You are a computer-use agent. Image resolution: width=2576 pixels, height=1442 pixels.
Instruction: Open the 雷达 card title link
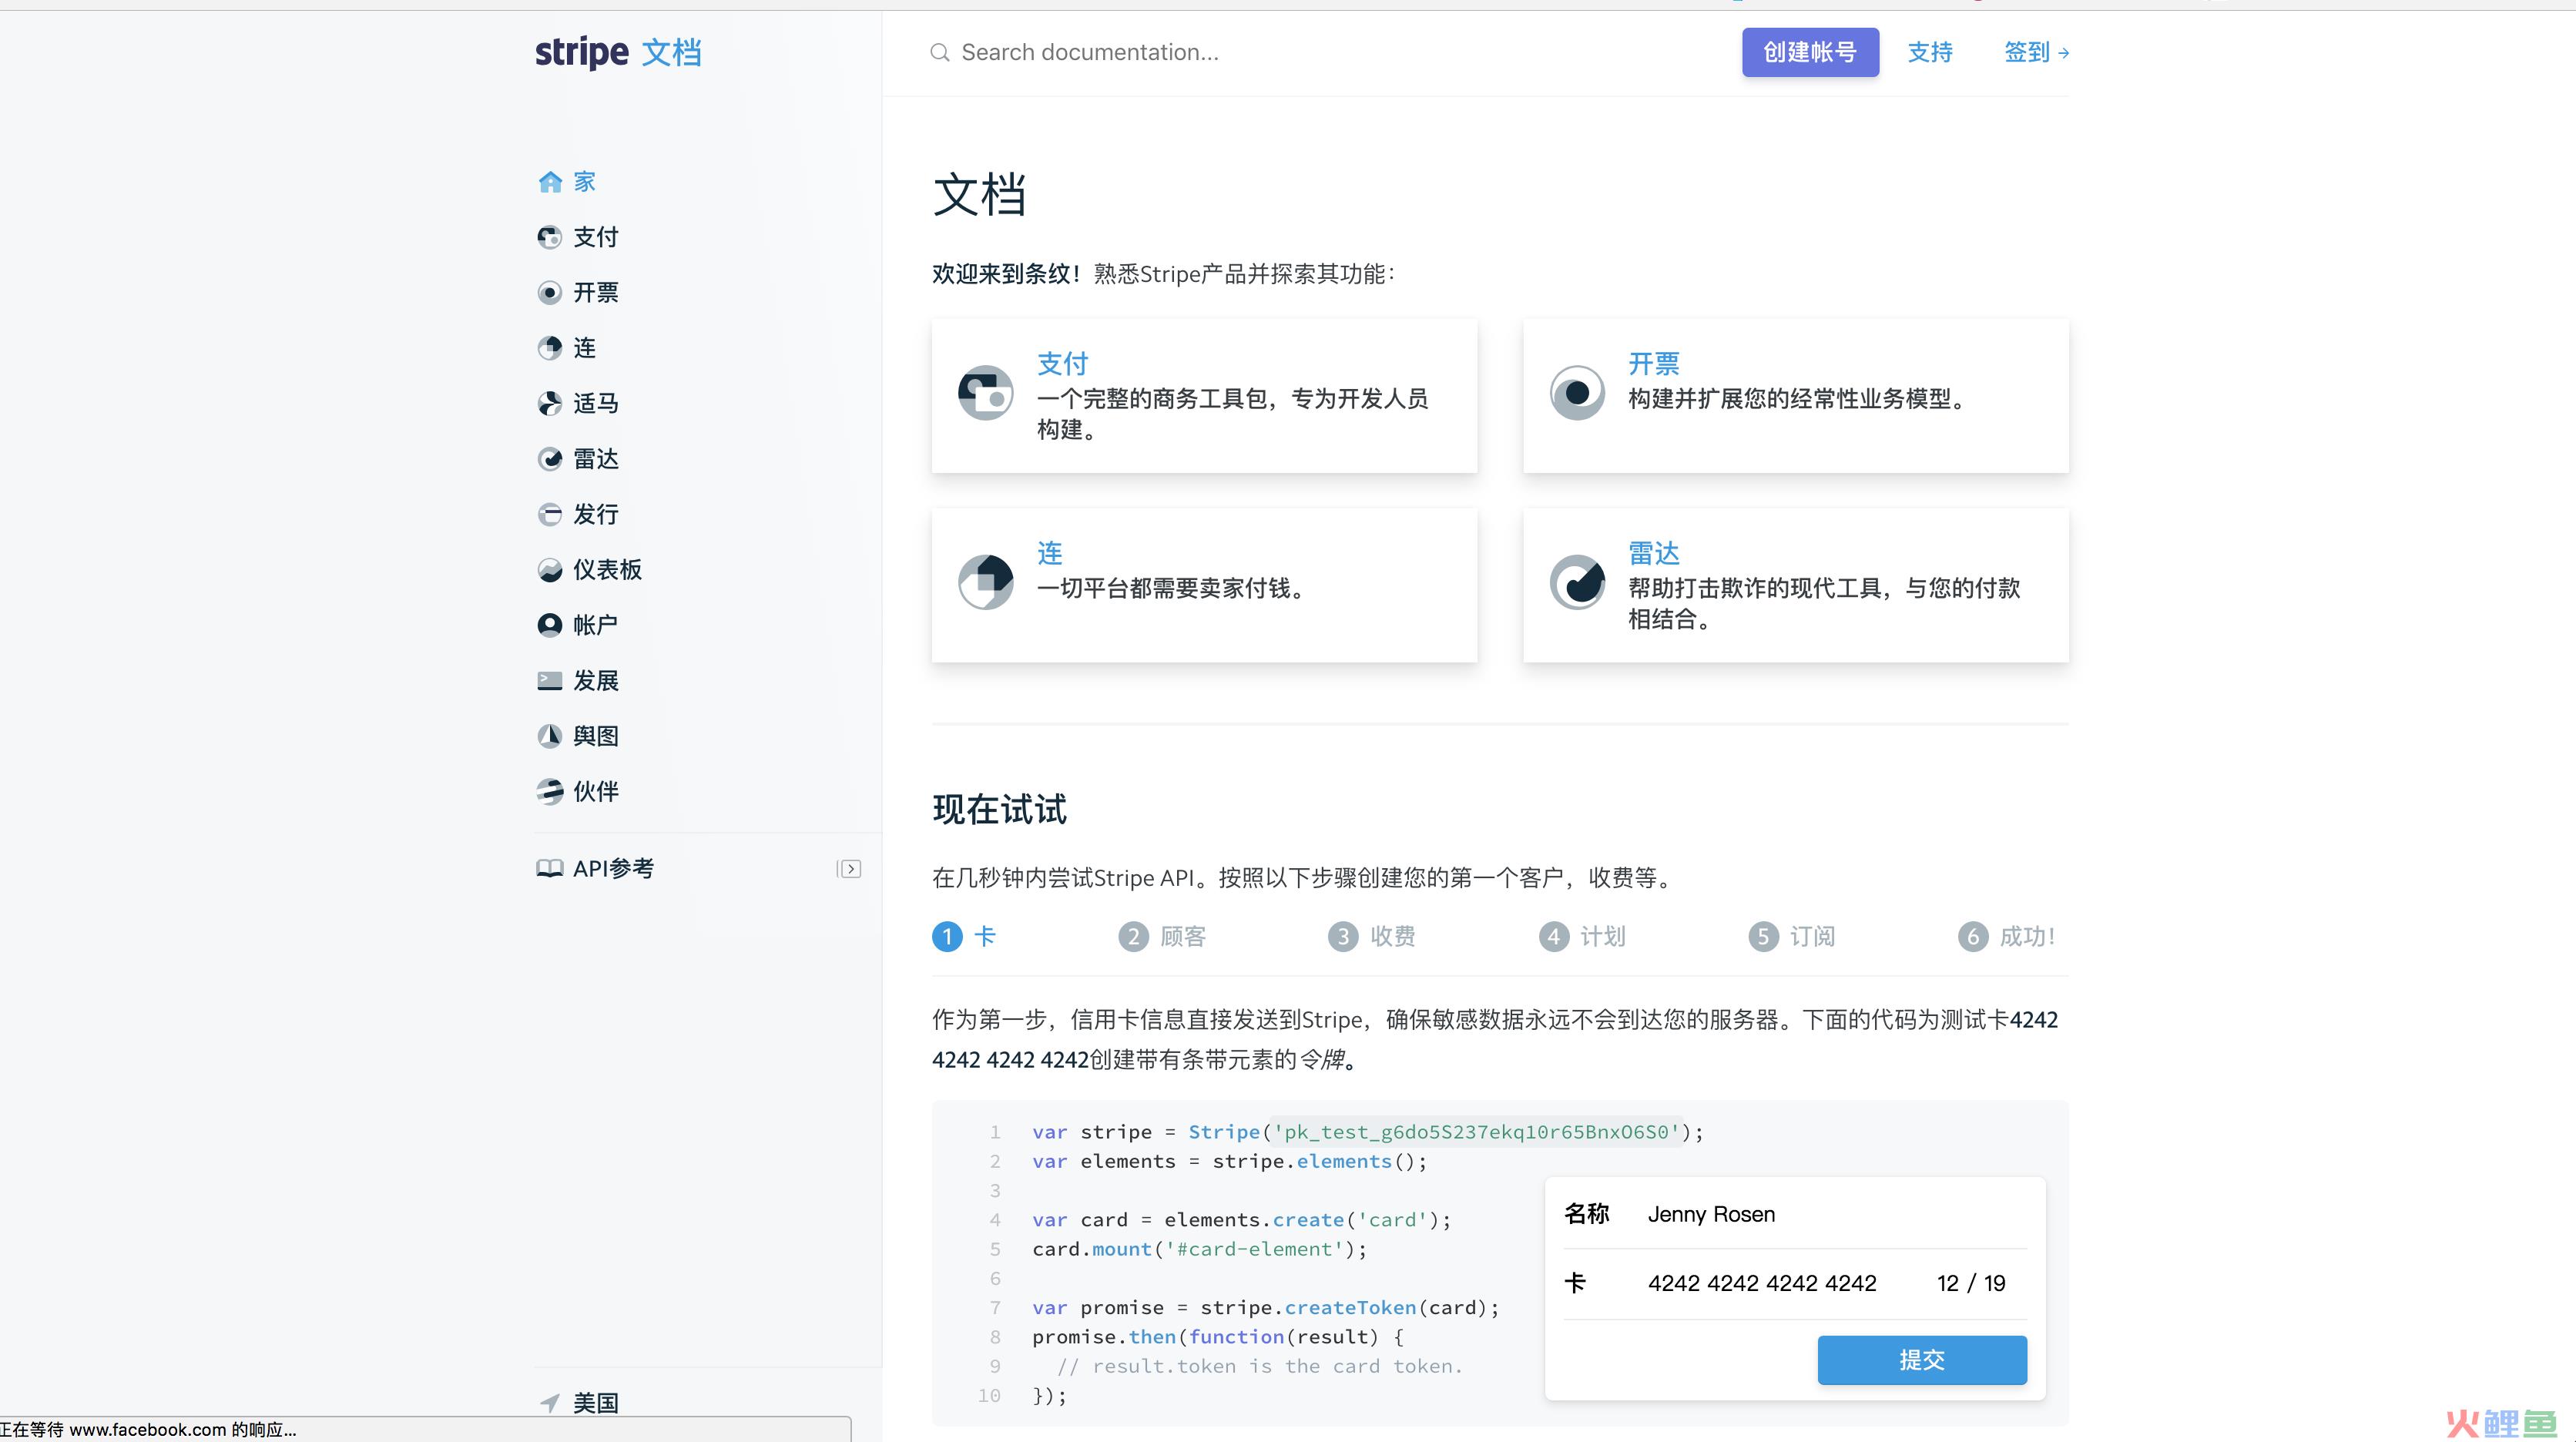pos(1654,553)
